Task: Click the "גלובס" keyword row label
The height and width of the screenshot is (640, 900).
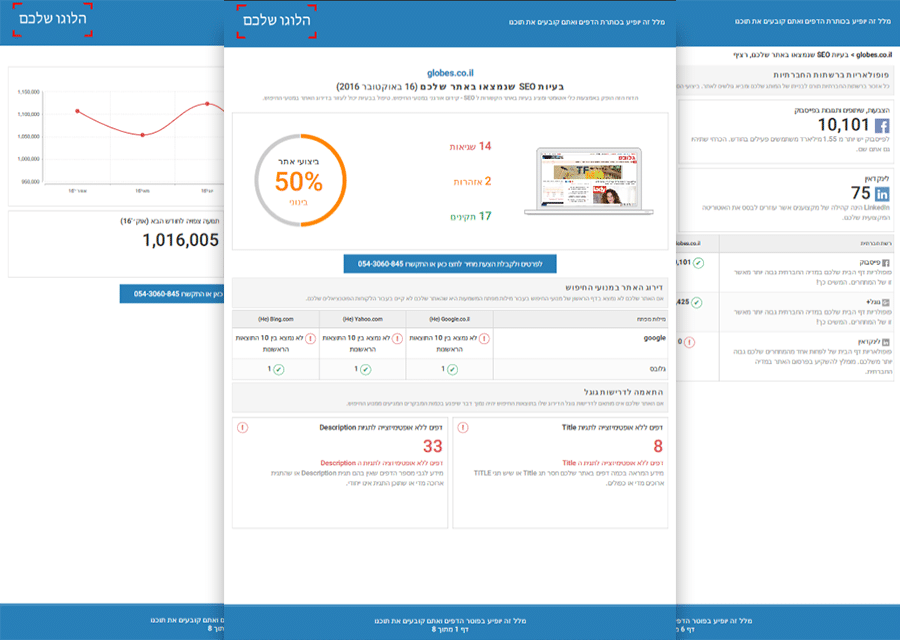Action: (x=658, y=369)
